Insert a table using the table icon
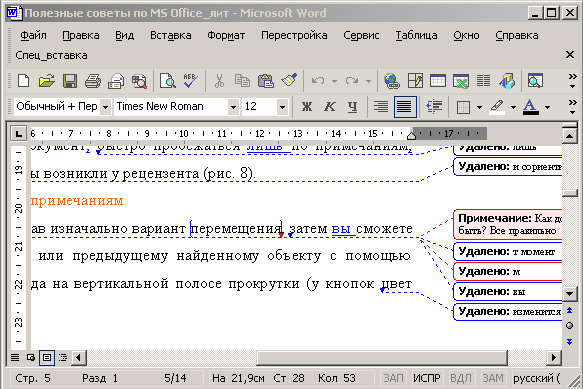The height and width of the screenshot is (389, 583). 438,80
